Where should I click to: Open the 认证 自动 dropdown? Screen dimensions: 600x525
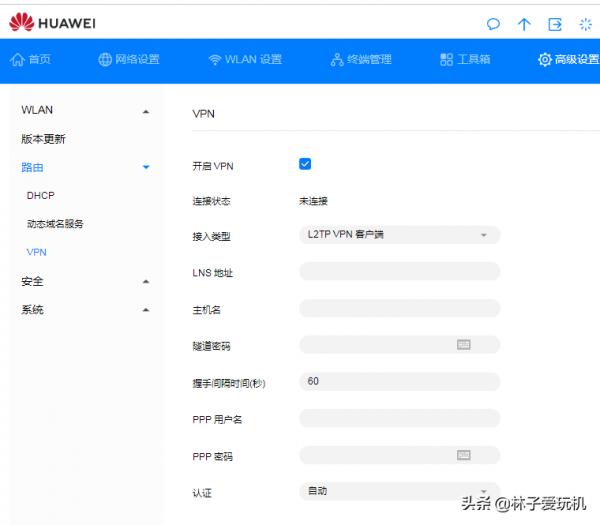(399, 491)
